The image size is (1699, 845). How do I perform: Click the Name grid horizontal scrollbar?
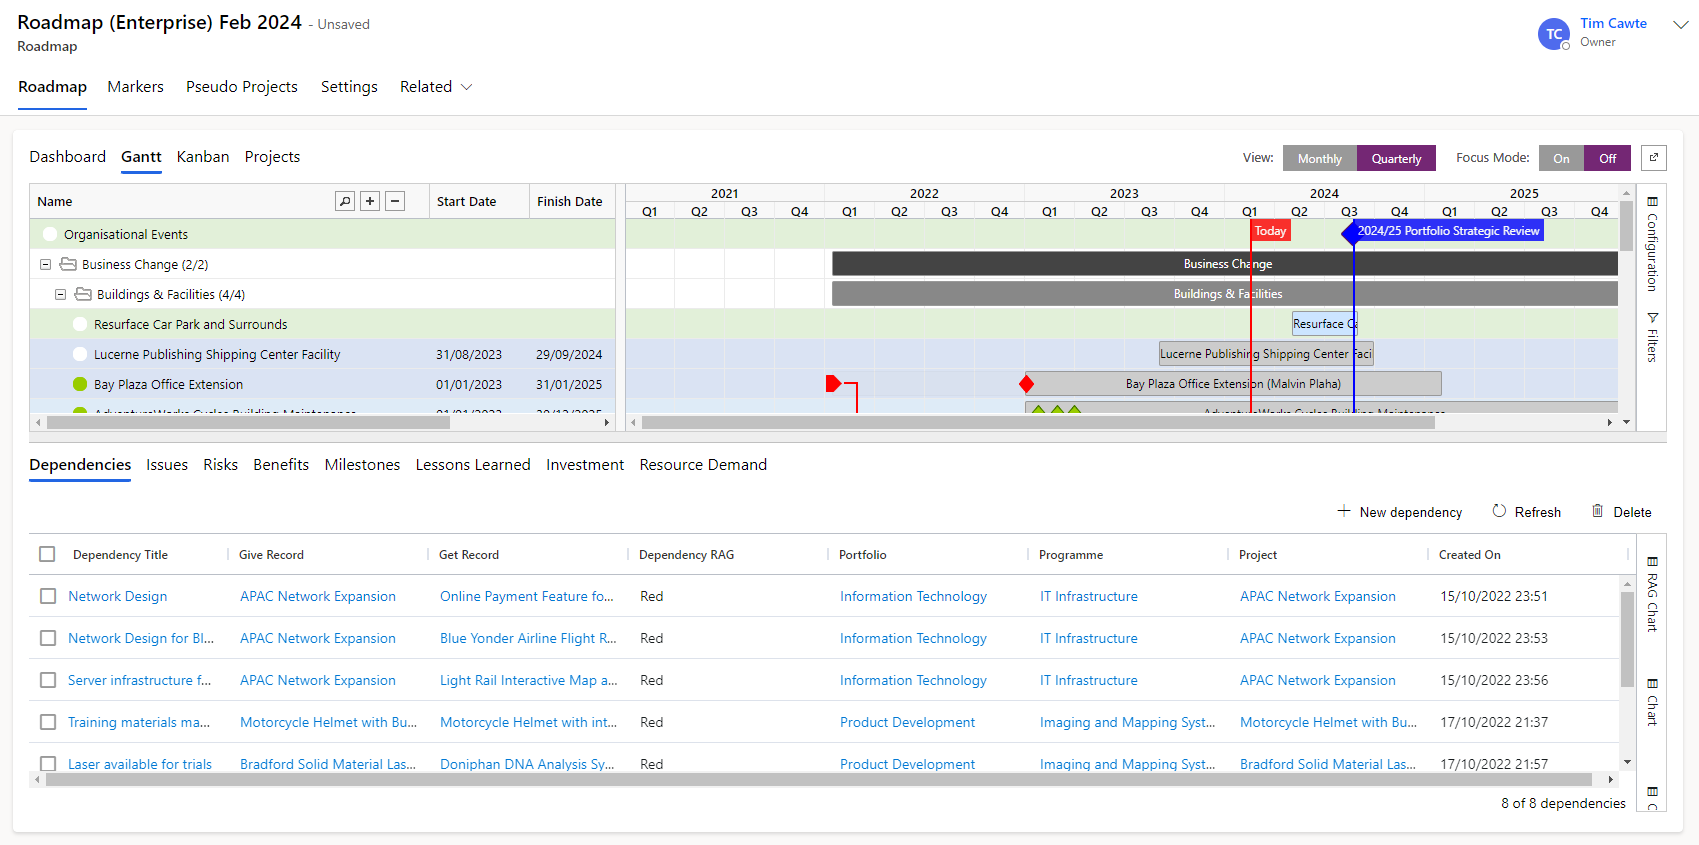[248, 422]
